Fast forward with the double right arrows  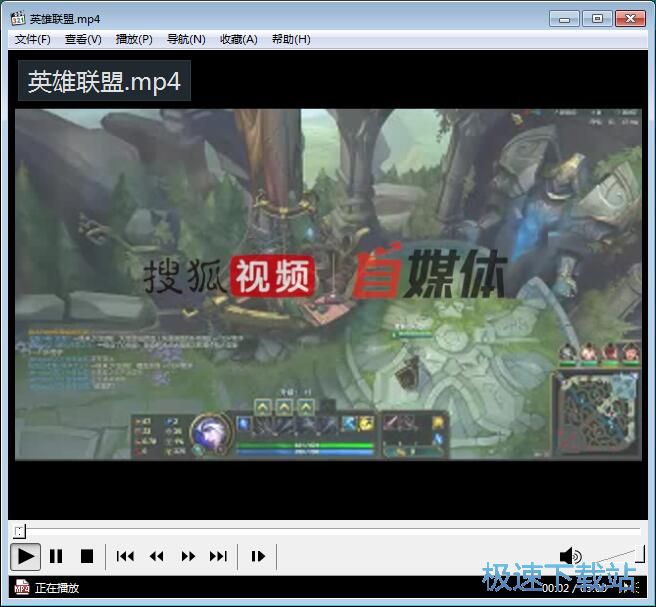(188, 556)
